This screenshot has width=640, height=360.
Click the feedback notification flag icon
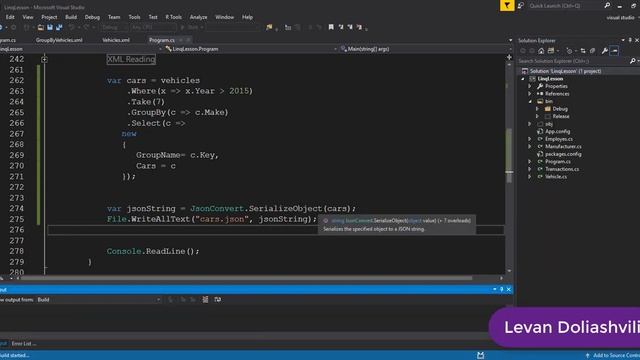coord(507,5)
